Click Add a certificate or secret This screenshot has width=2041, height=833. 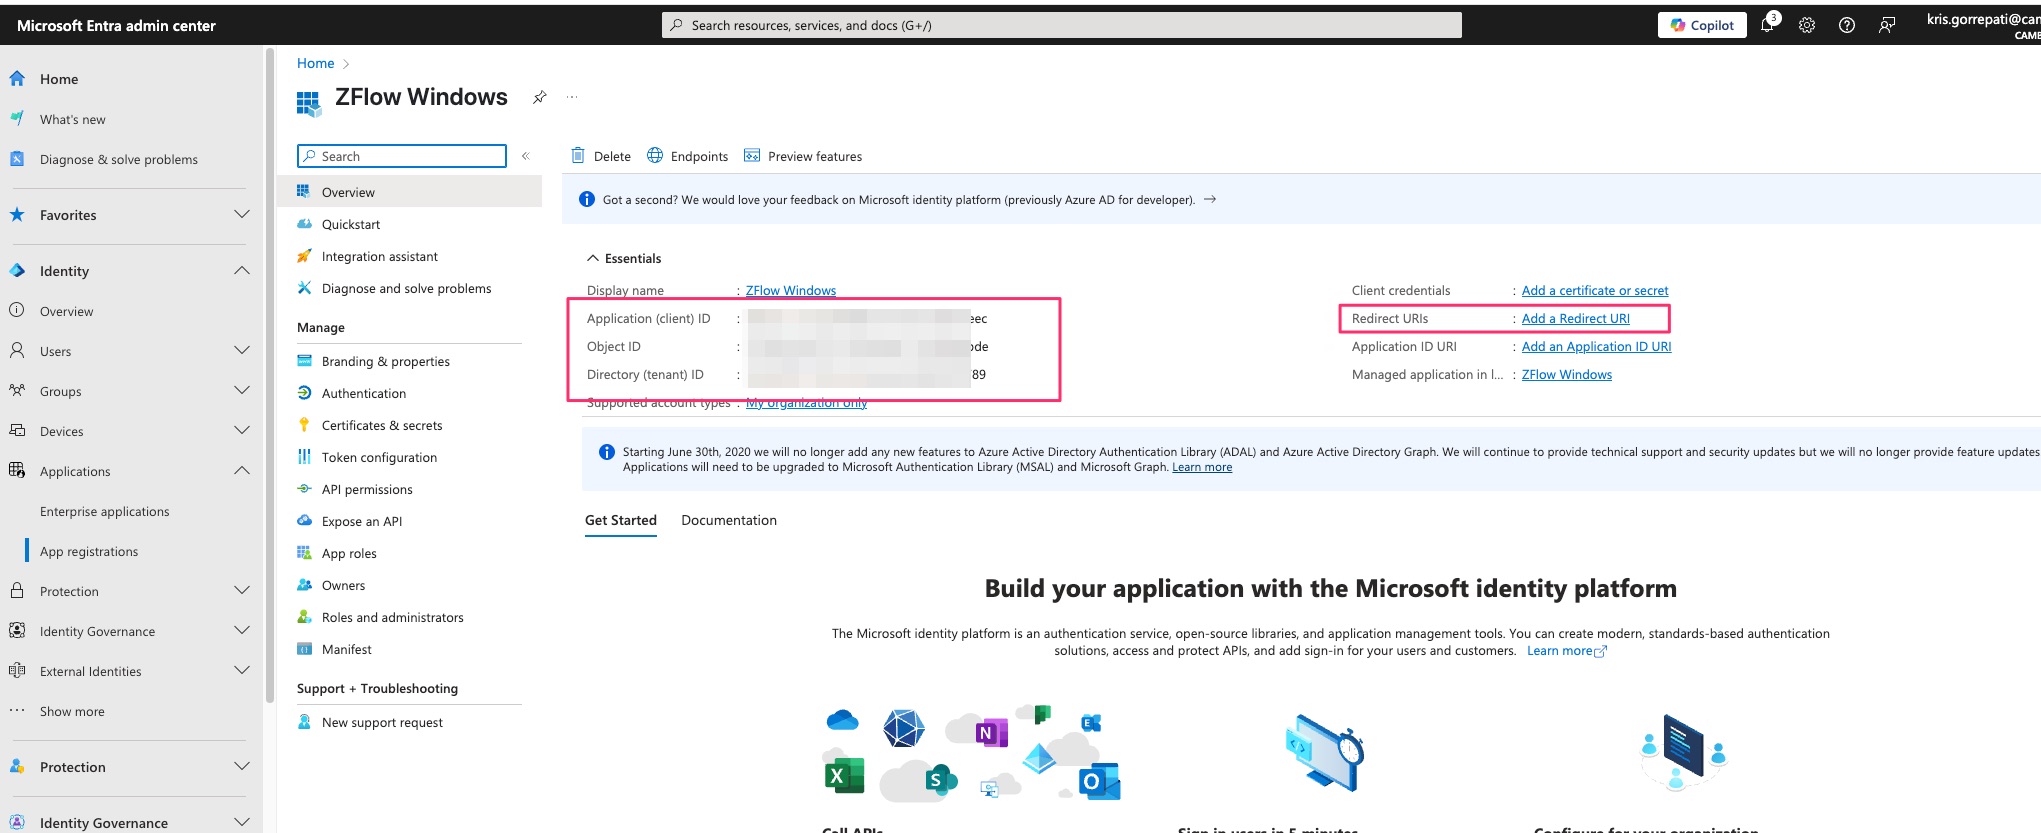[1595, 290]
